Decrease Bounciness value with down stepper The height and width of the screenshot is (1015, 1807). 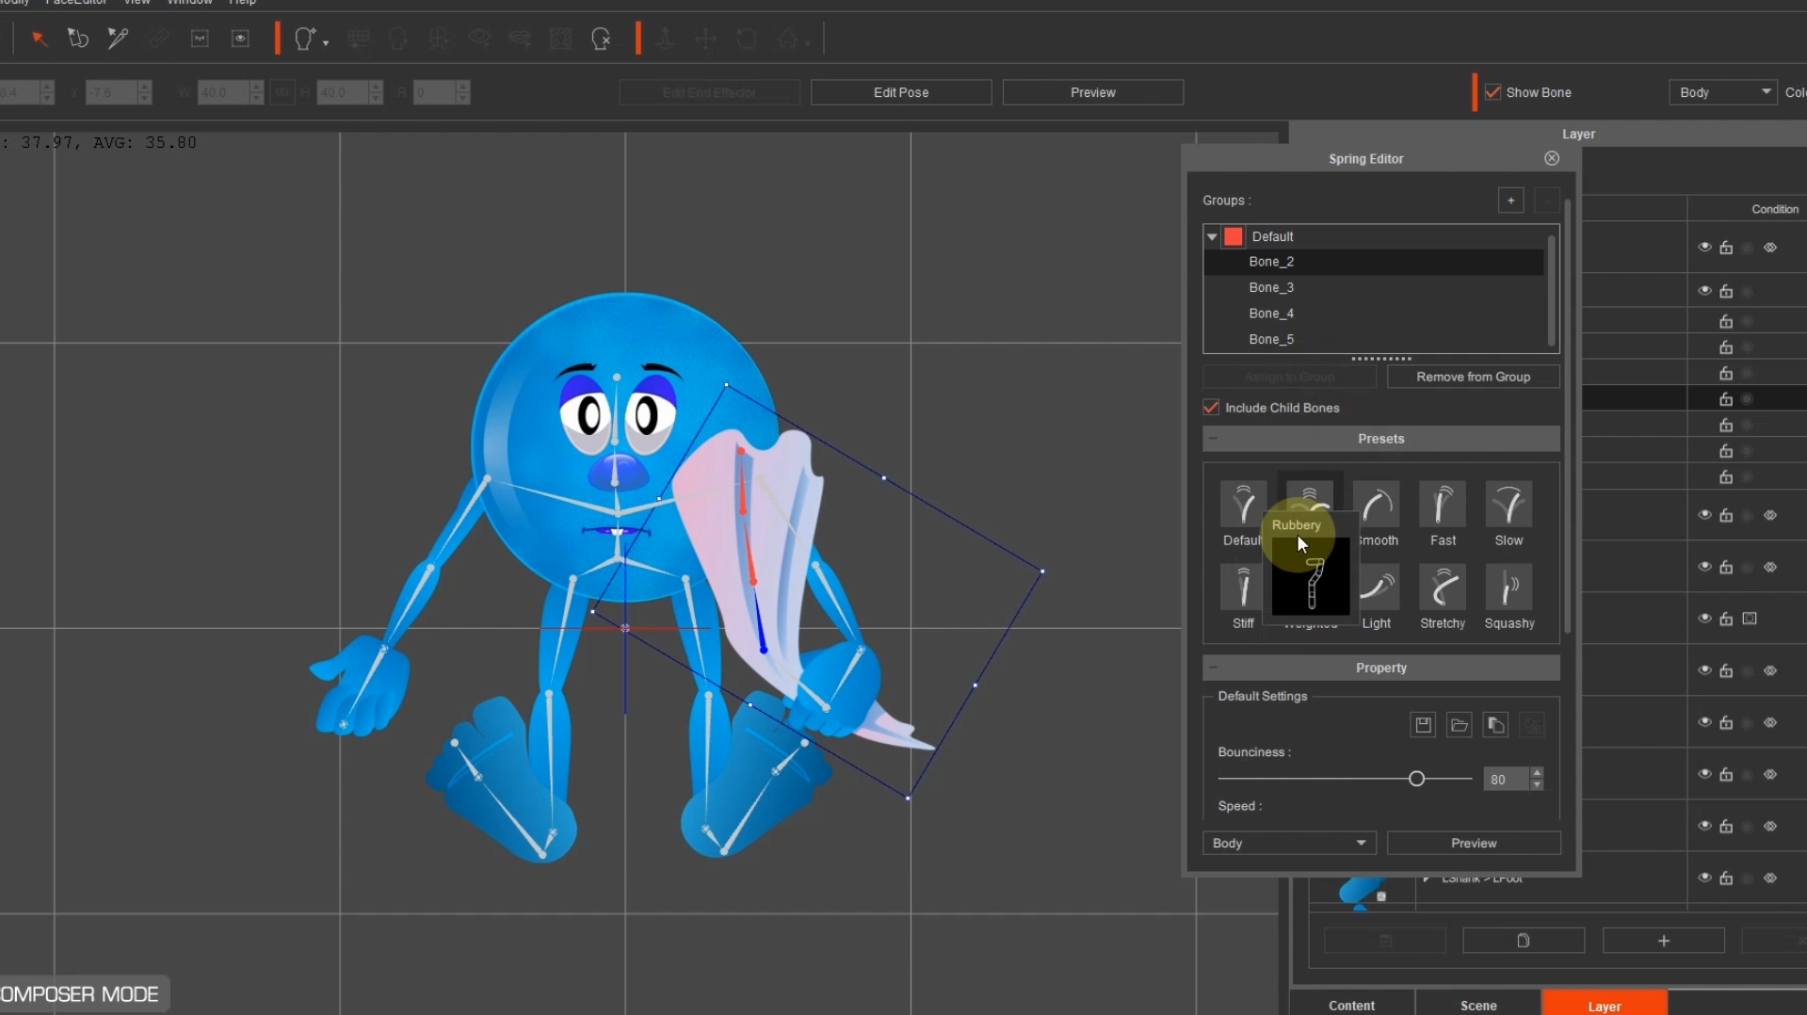(1537, 785)
